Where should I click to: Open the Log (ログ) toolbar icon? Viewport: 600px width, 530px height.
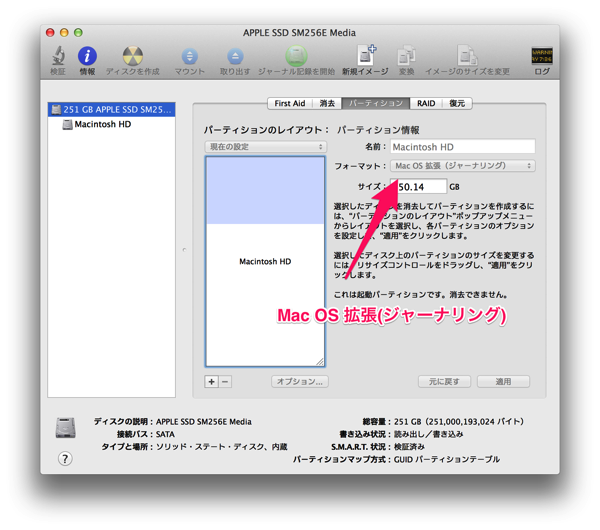coord(542,56)
